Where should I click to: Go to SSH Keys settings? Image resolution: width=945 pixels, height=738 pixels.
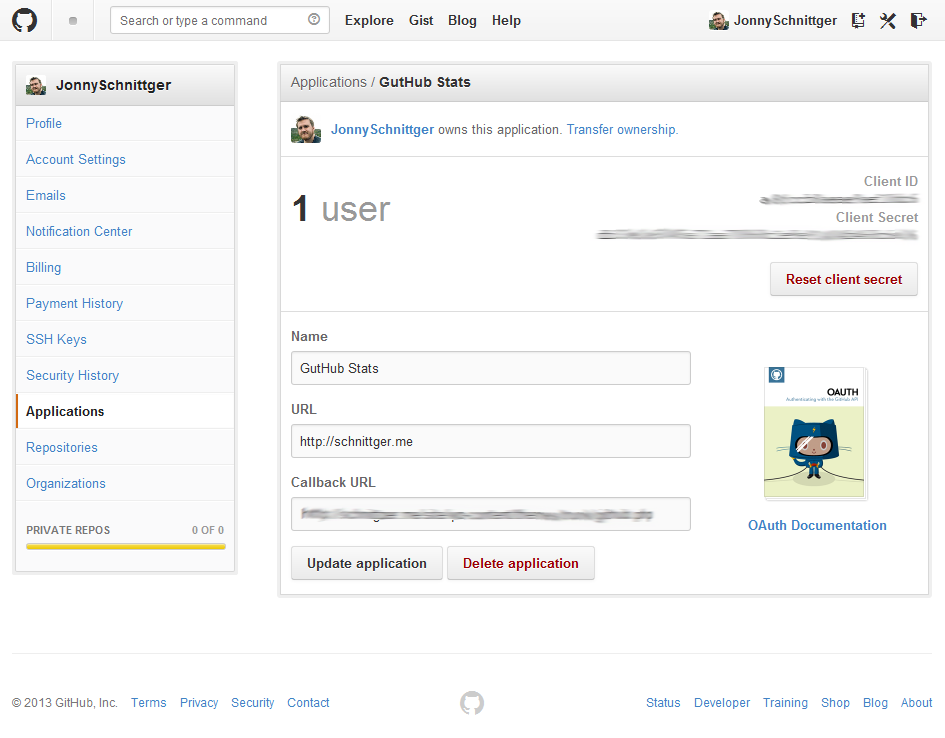[125, 339]
